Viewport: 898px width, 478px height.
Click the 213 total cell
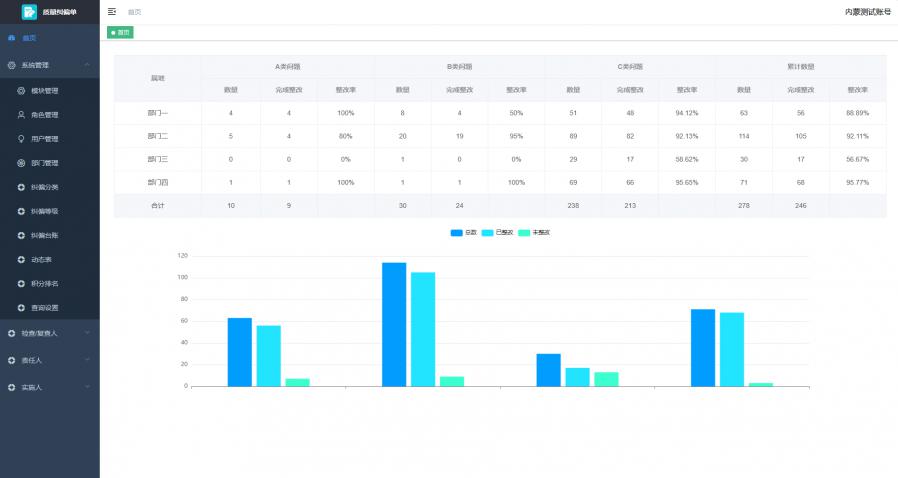(x=630, y=206)
